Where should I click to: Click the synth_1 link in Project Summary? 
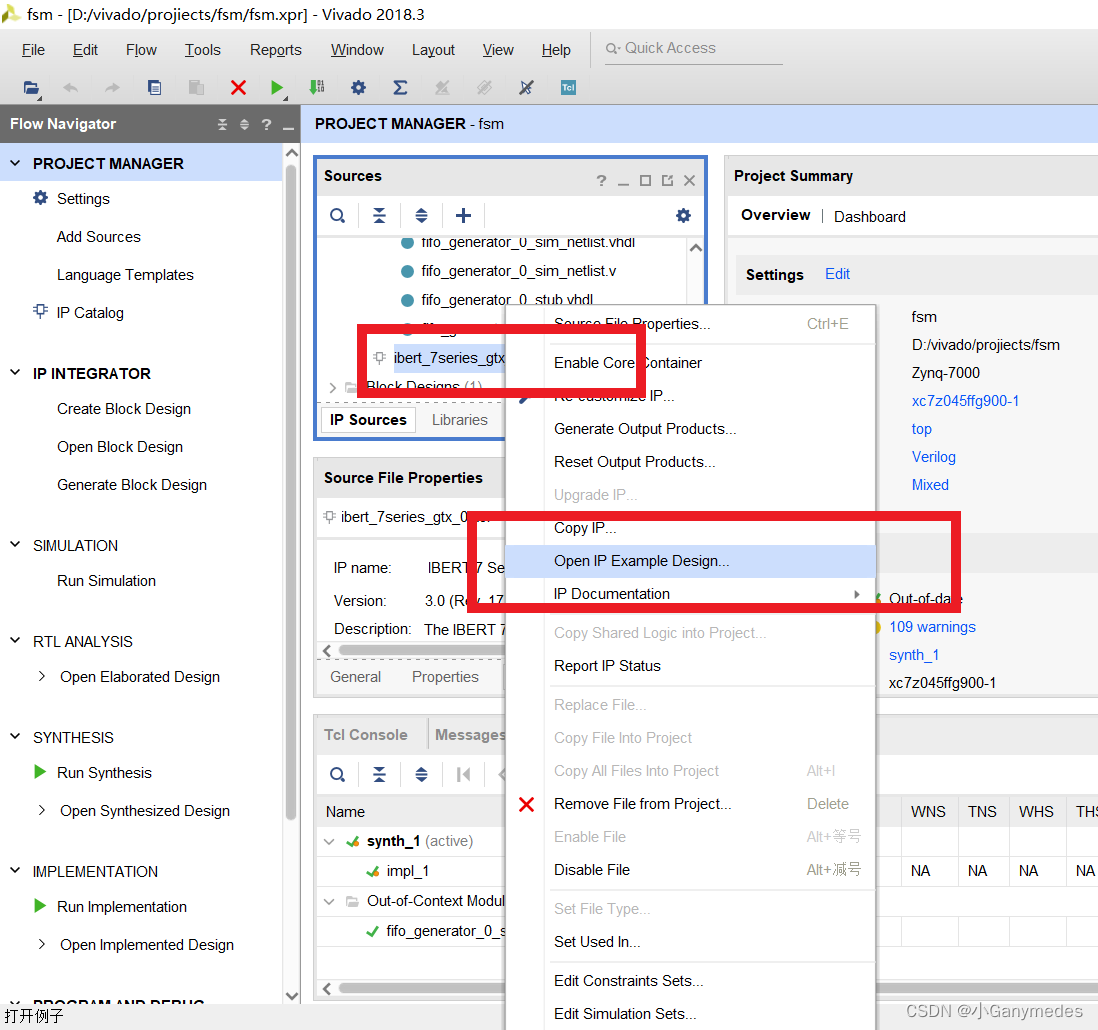pyautogui.click(x=913, y=655)
